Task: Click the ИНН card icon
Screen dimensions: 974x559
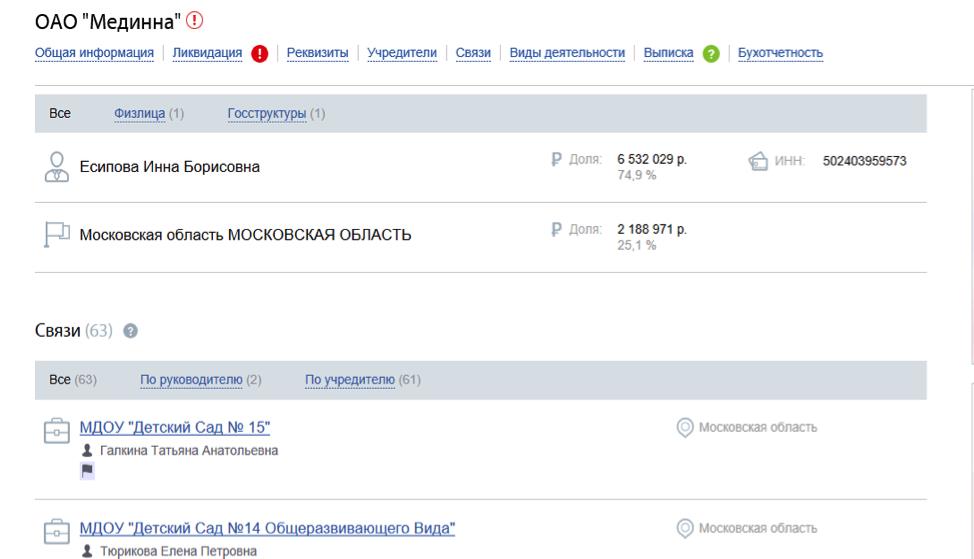Action: [758, 161]
